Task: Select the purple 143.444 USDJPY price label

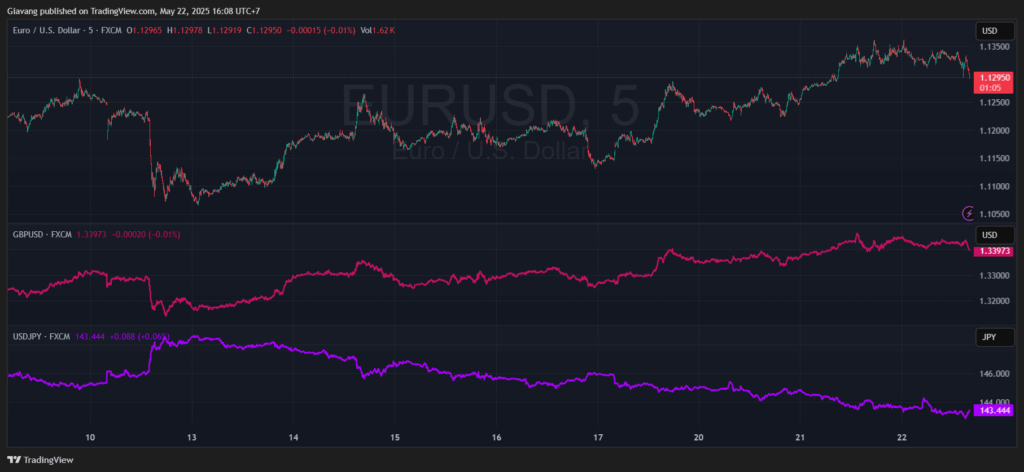Action: pos(994,410)
